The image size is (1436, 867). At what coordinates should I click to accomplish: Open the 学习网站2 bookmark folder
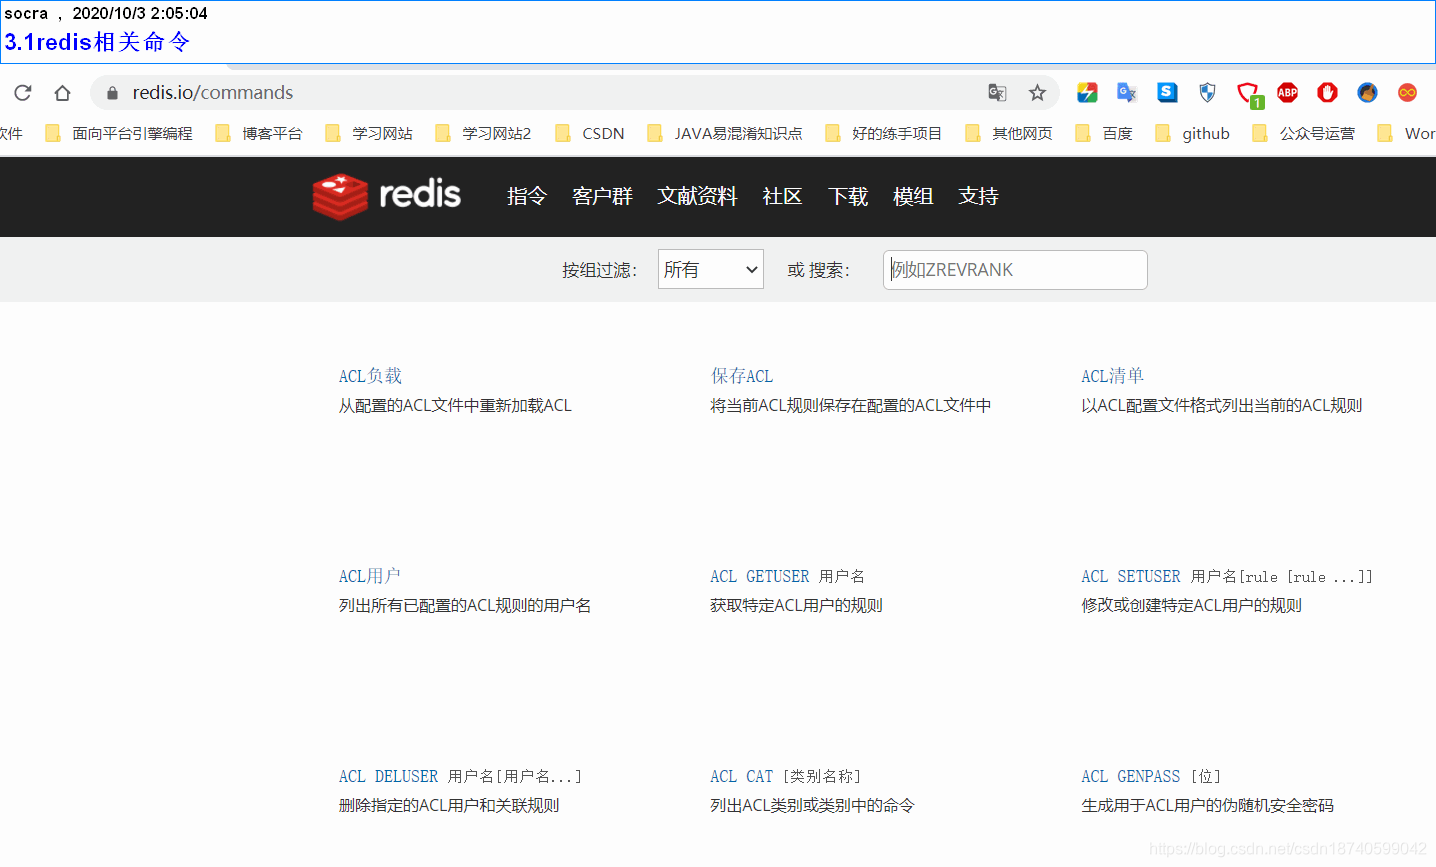click(483, 134)
